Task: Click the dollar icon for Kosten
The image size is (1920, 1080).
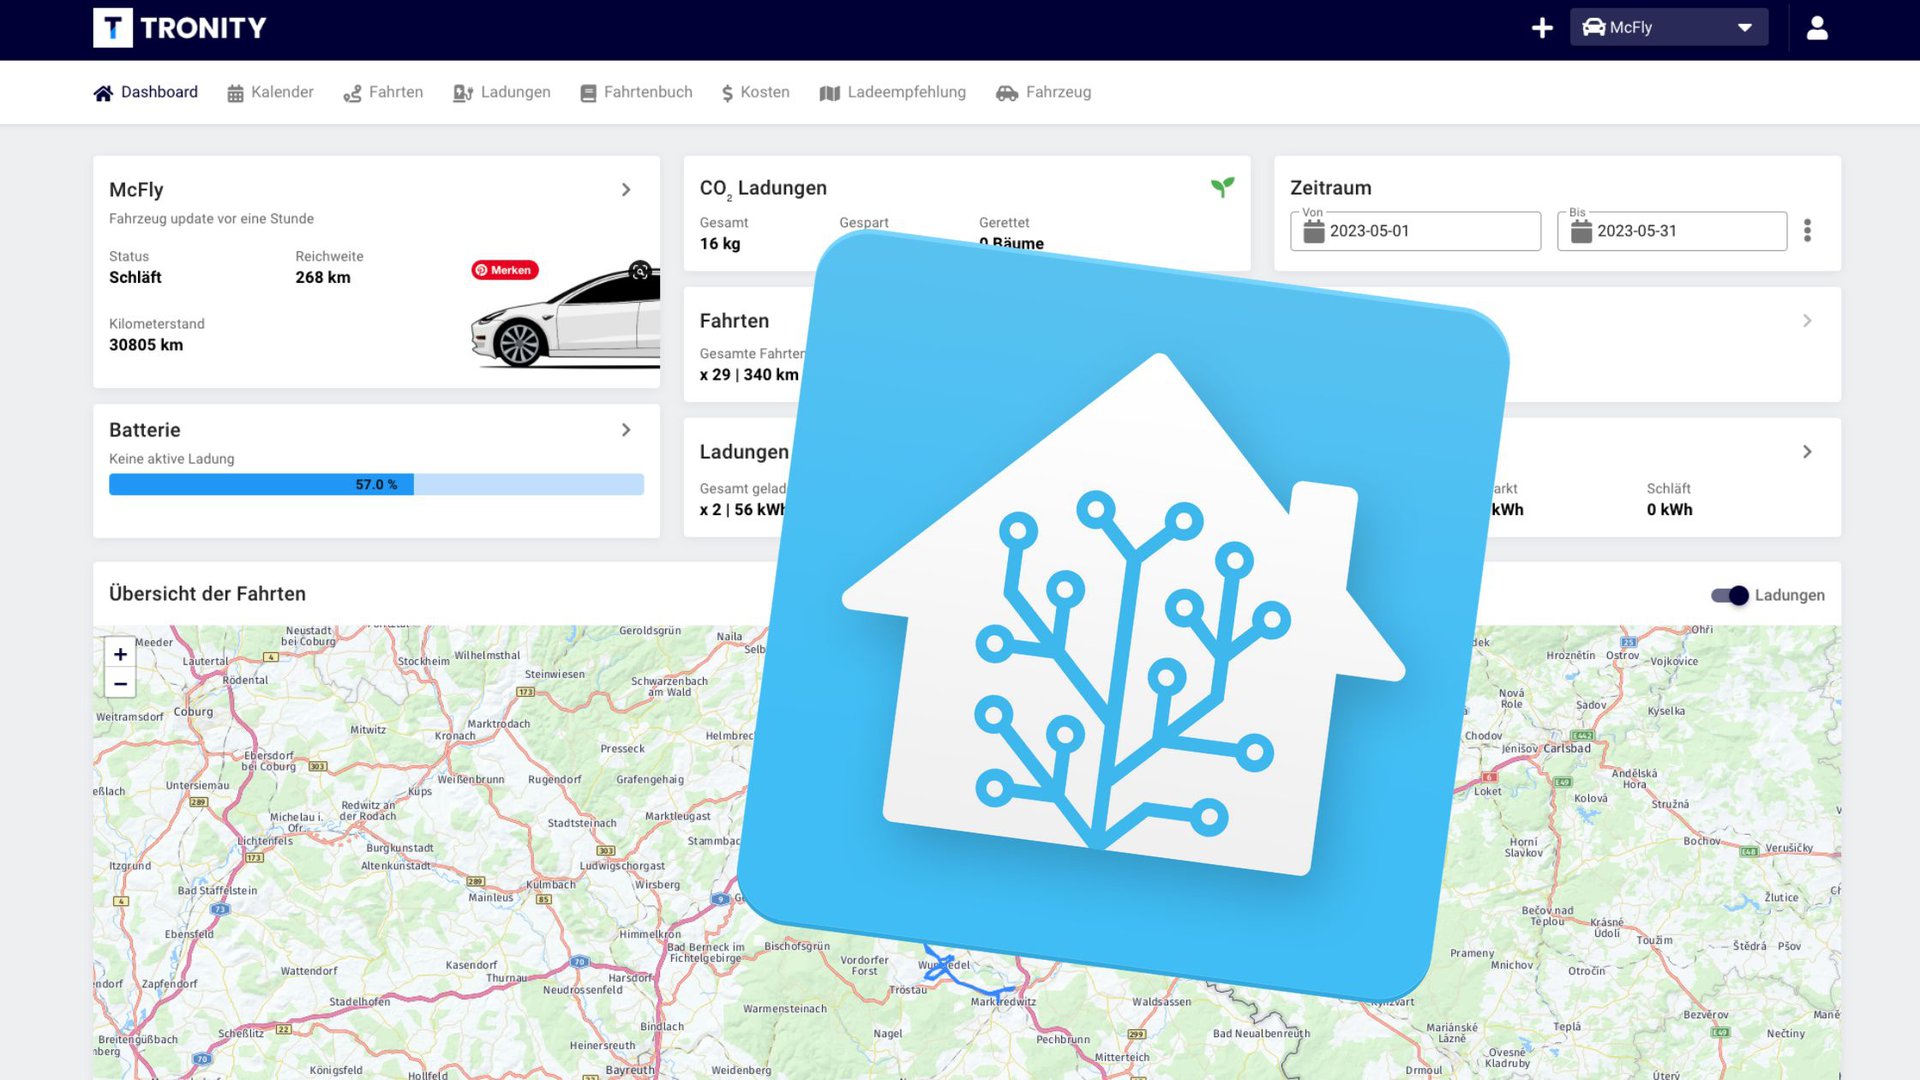Action: tap(727, 92)
